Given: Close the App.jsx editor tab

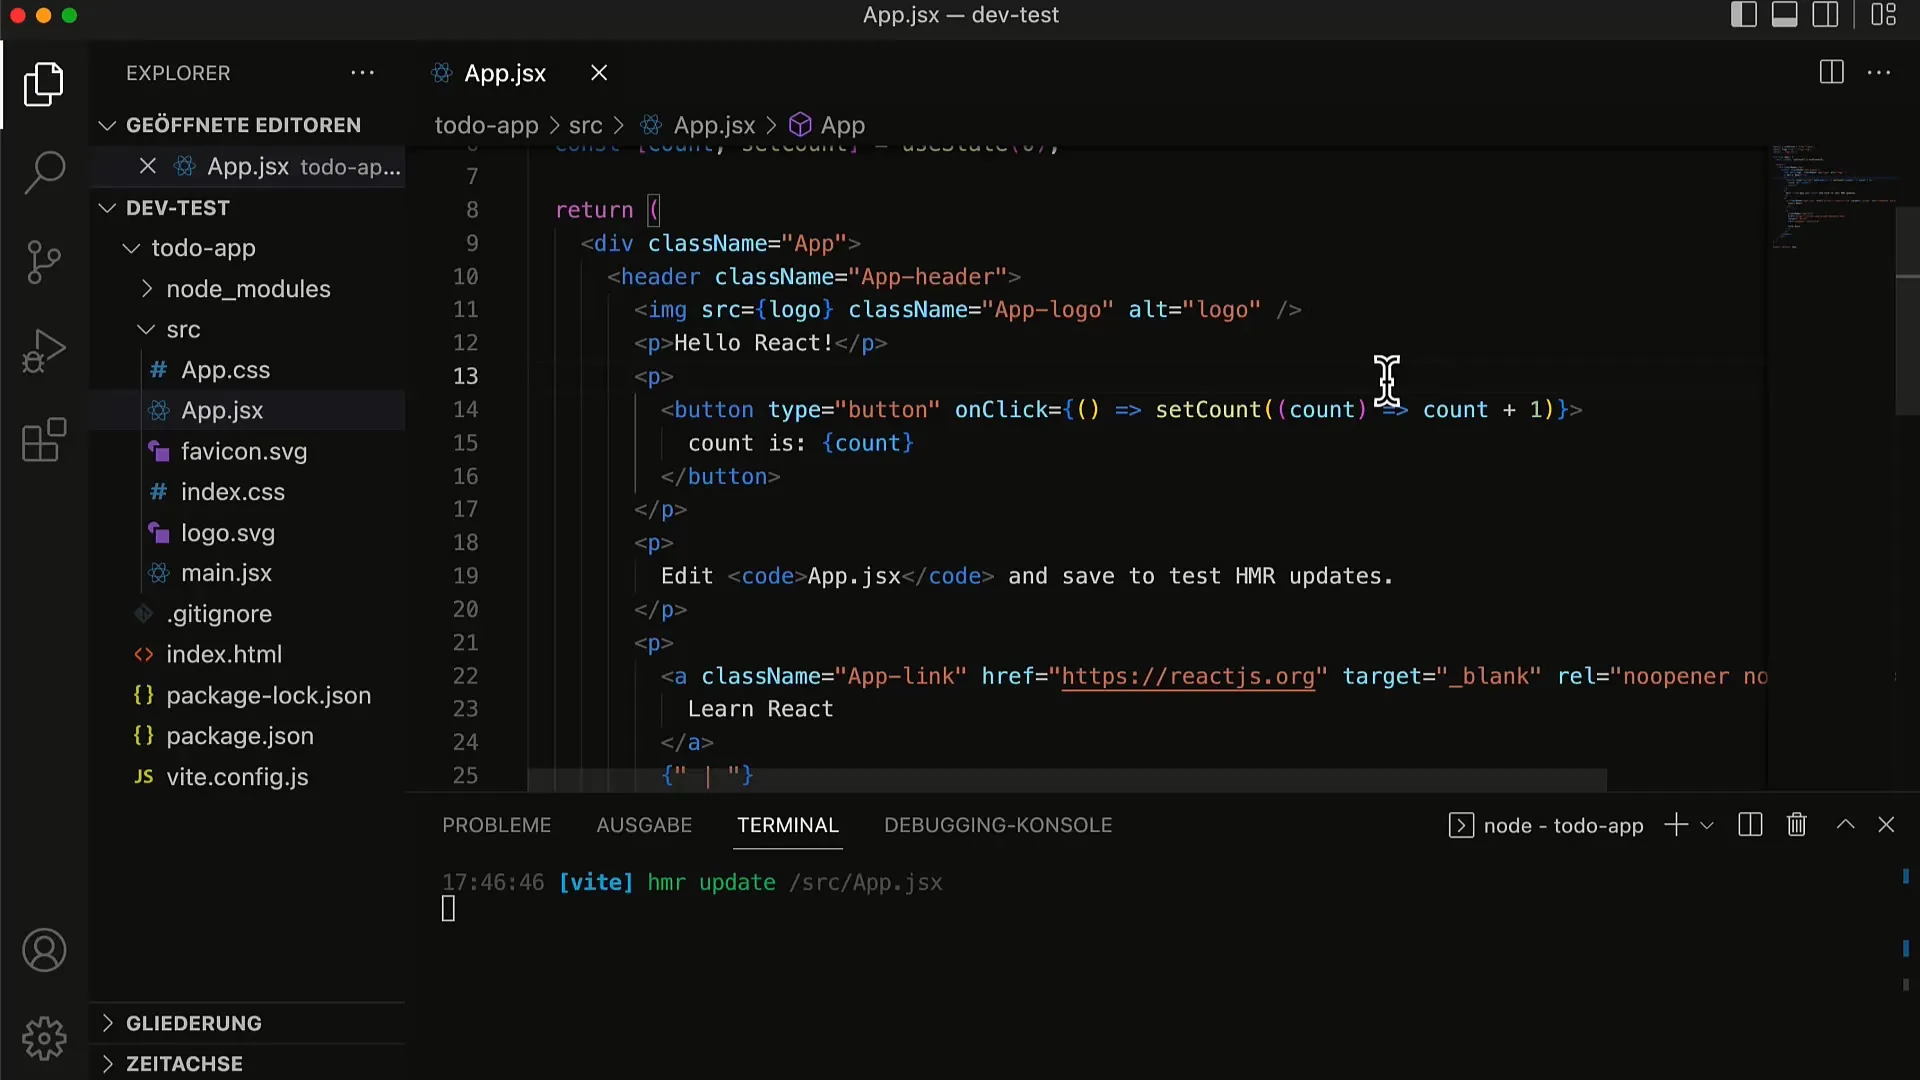Looking at the screenshot, I should pos(599,73).
